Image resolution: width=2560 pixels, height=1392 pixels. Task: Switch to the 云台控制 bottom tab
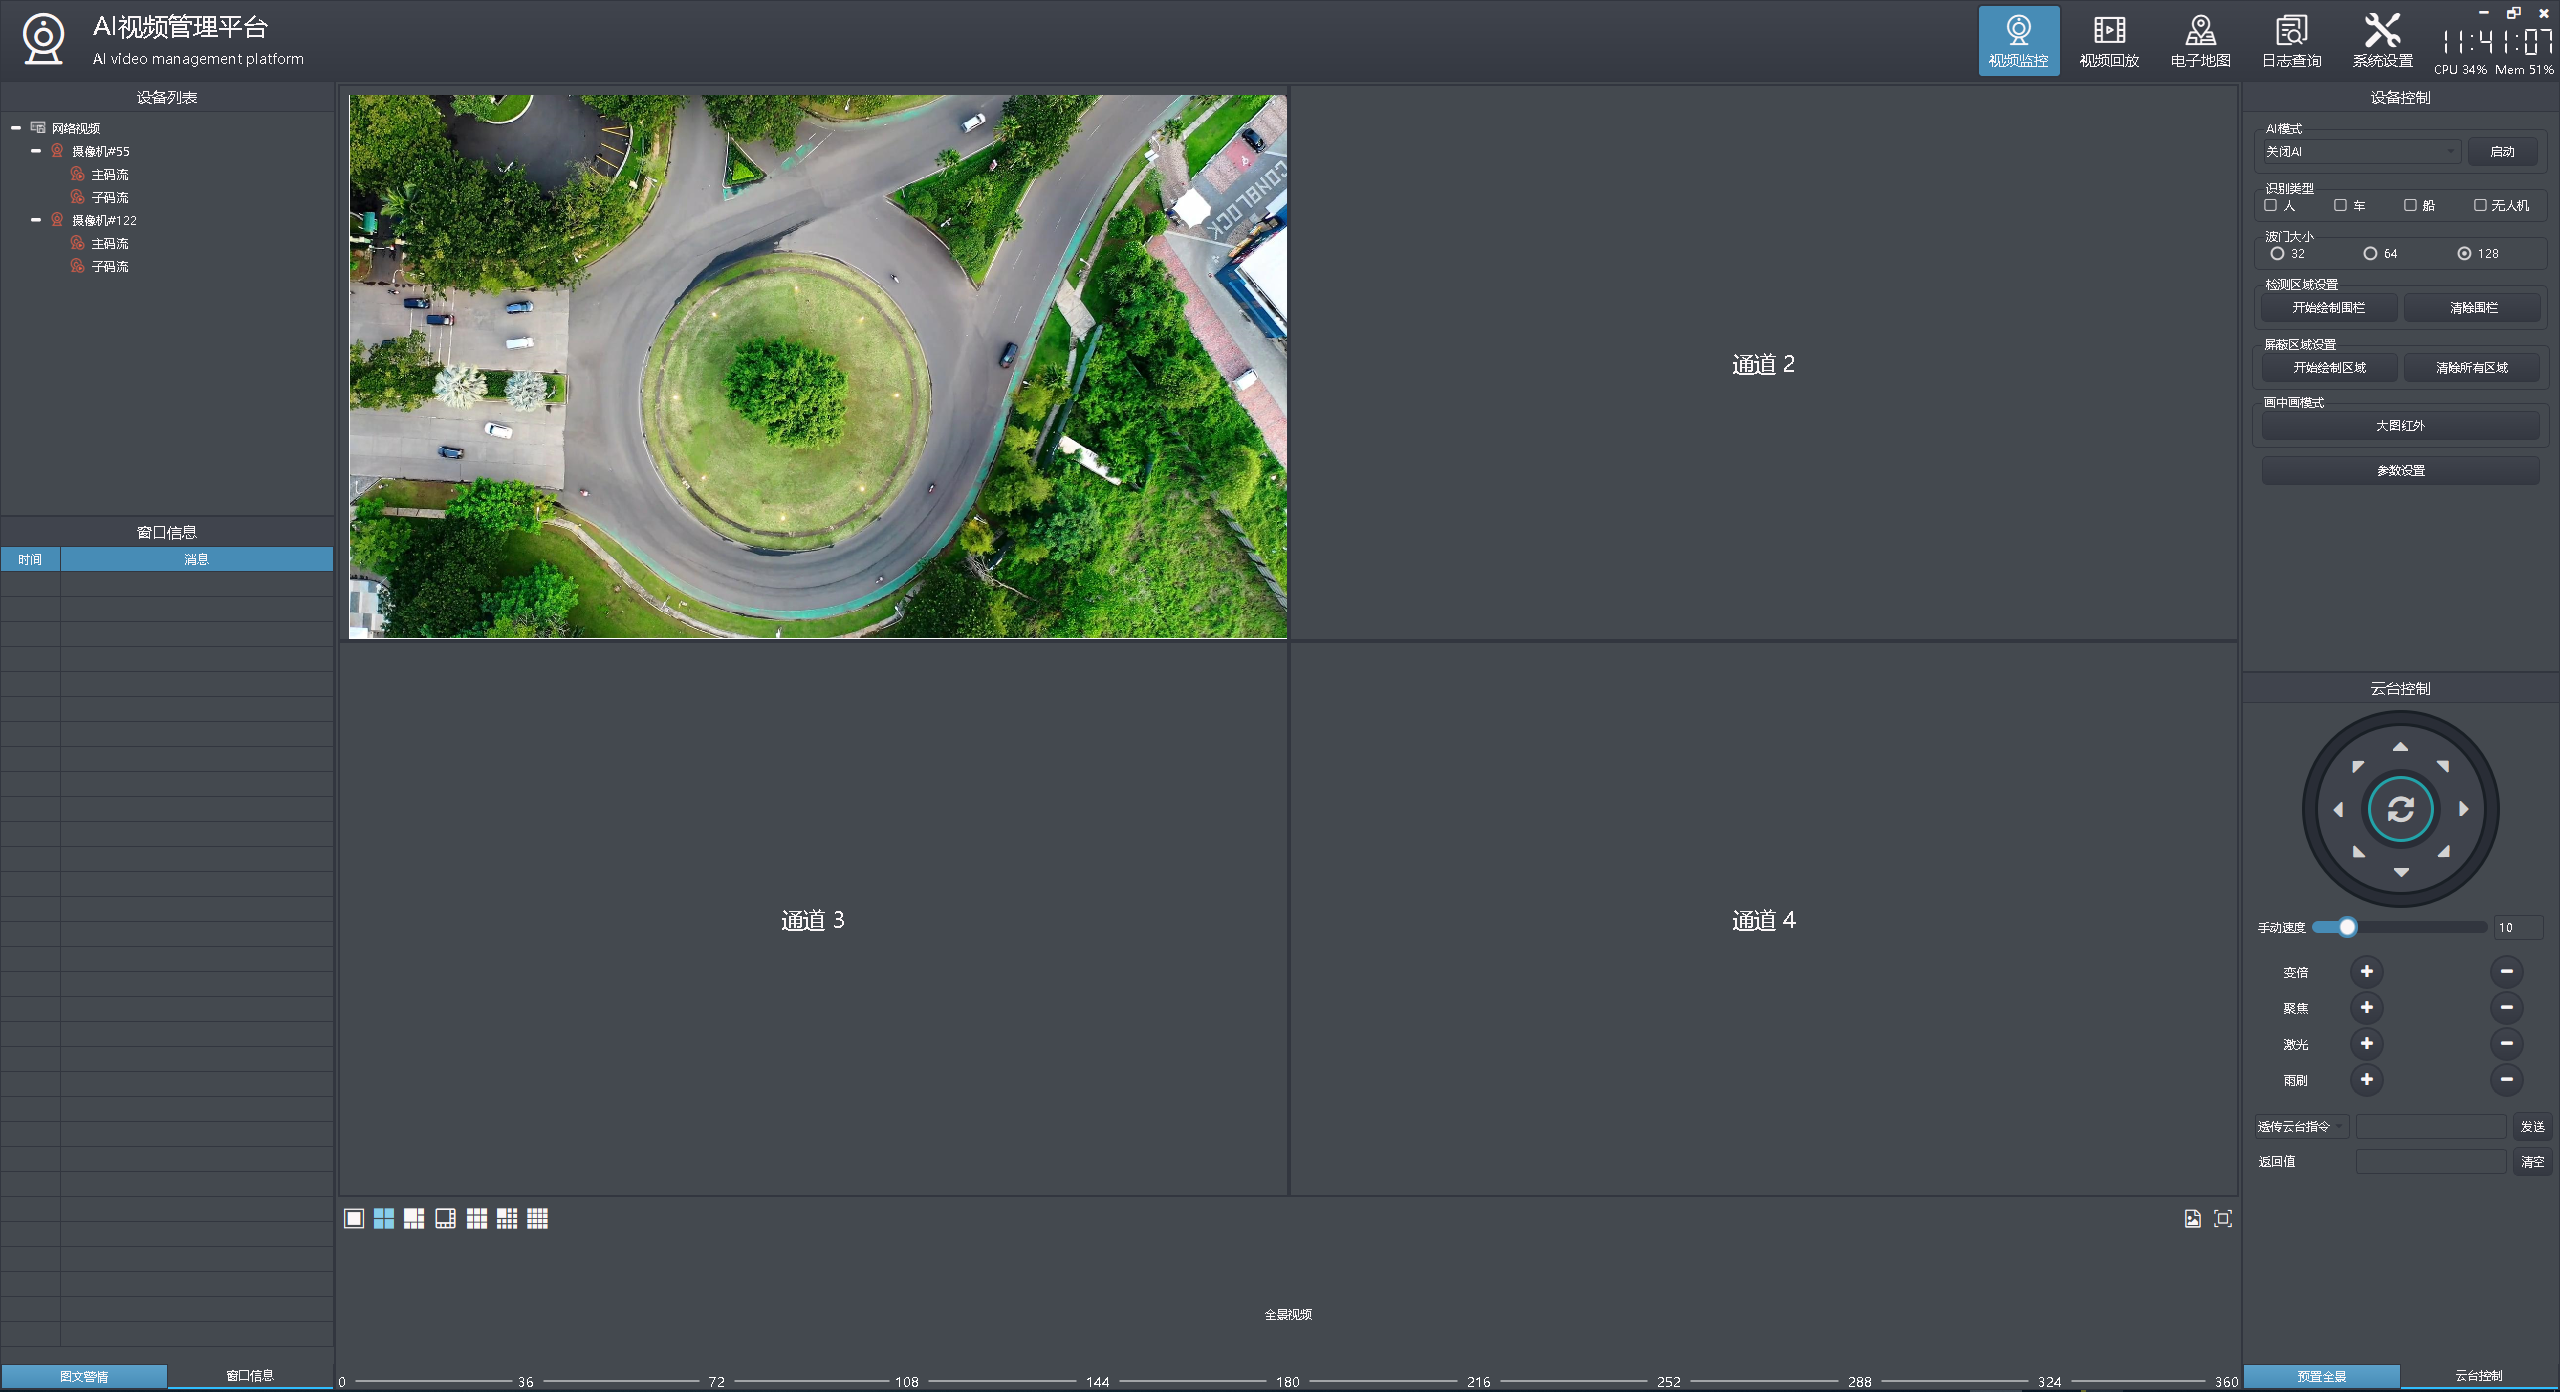click(x=2479, y=1376)
